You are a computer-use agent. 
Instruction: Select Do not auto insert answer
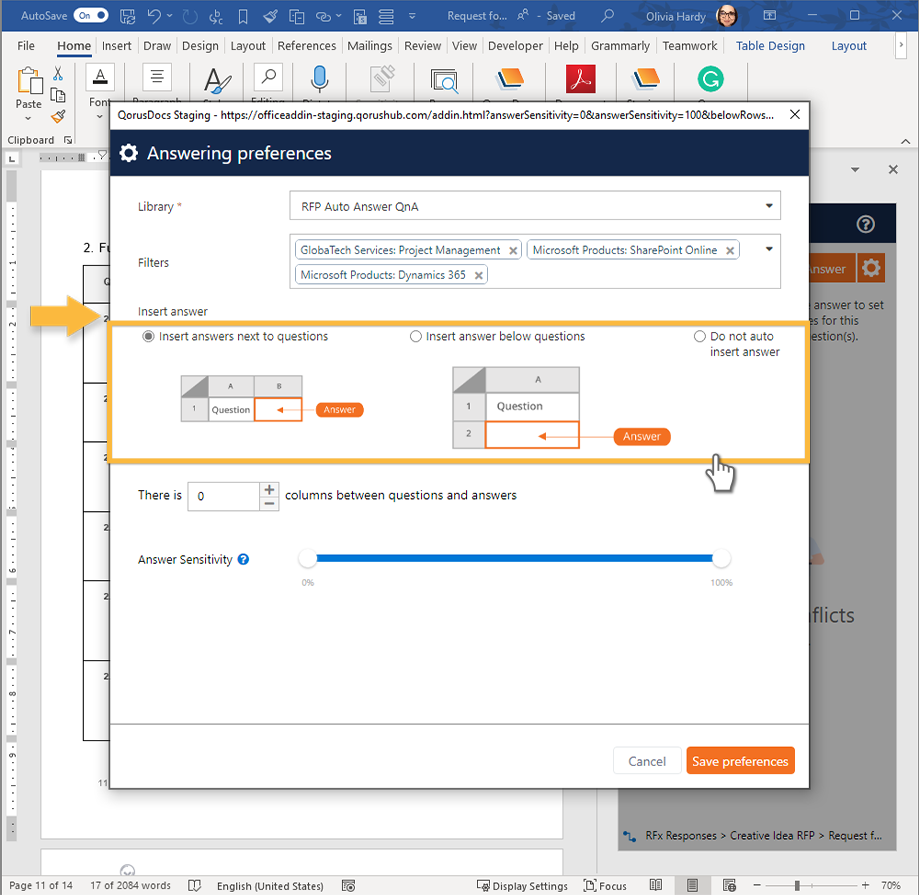point(699,336)
